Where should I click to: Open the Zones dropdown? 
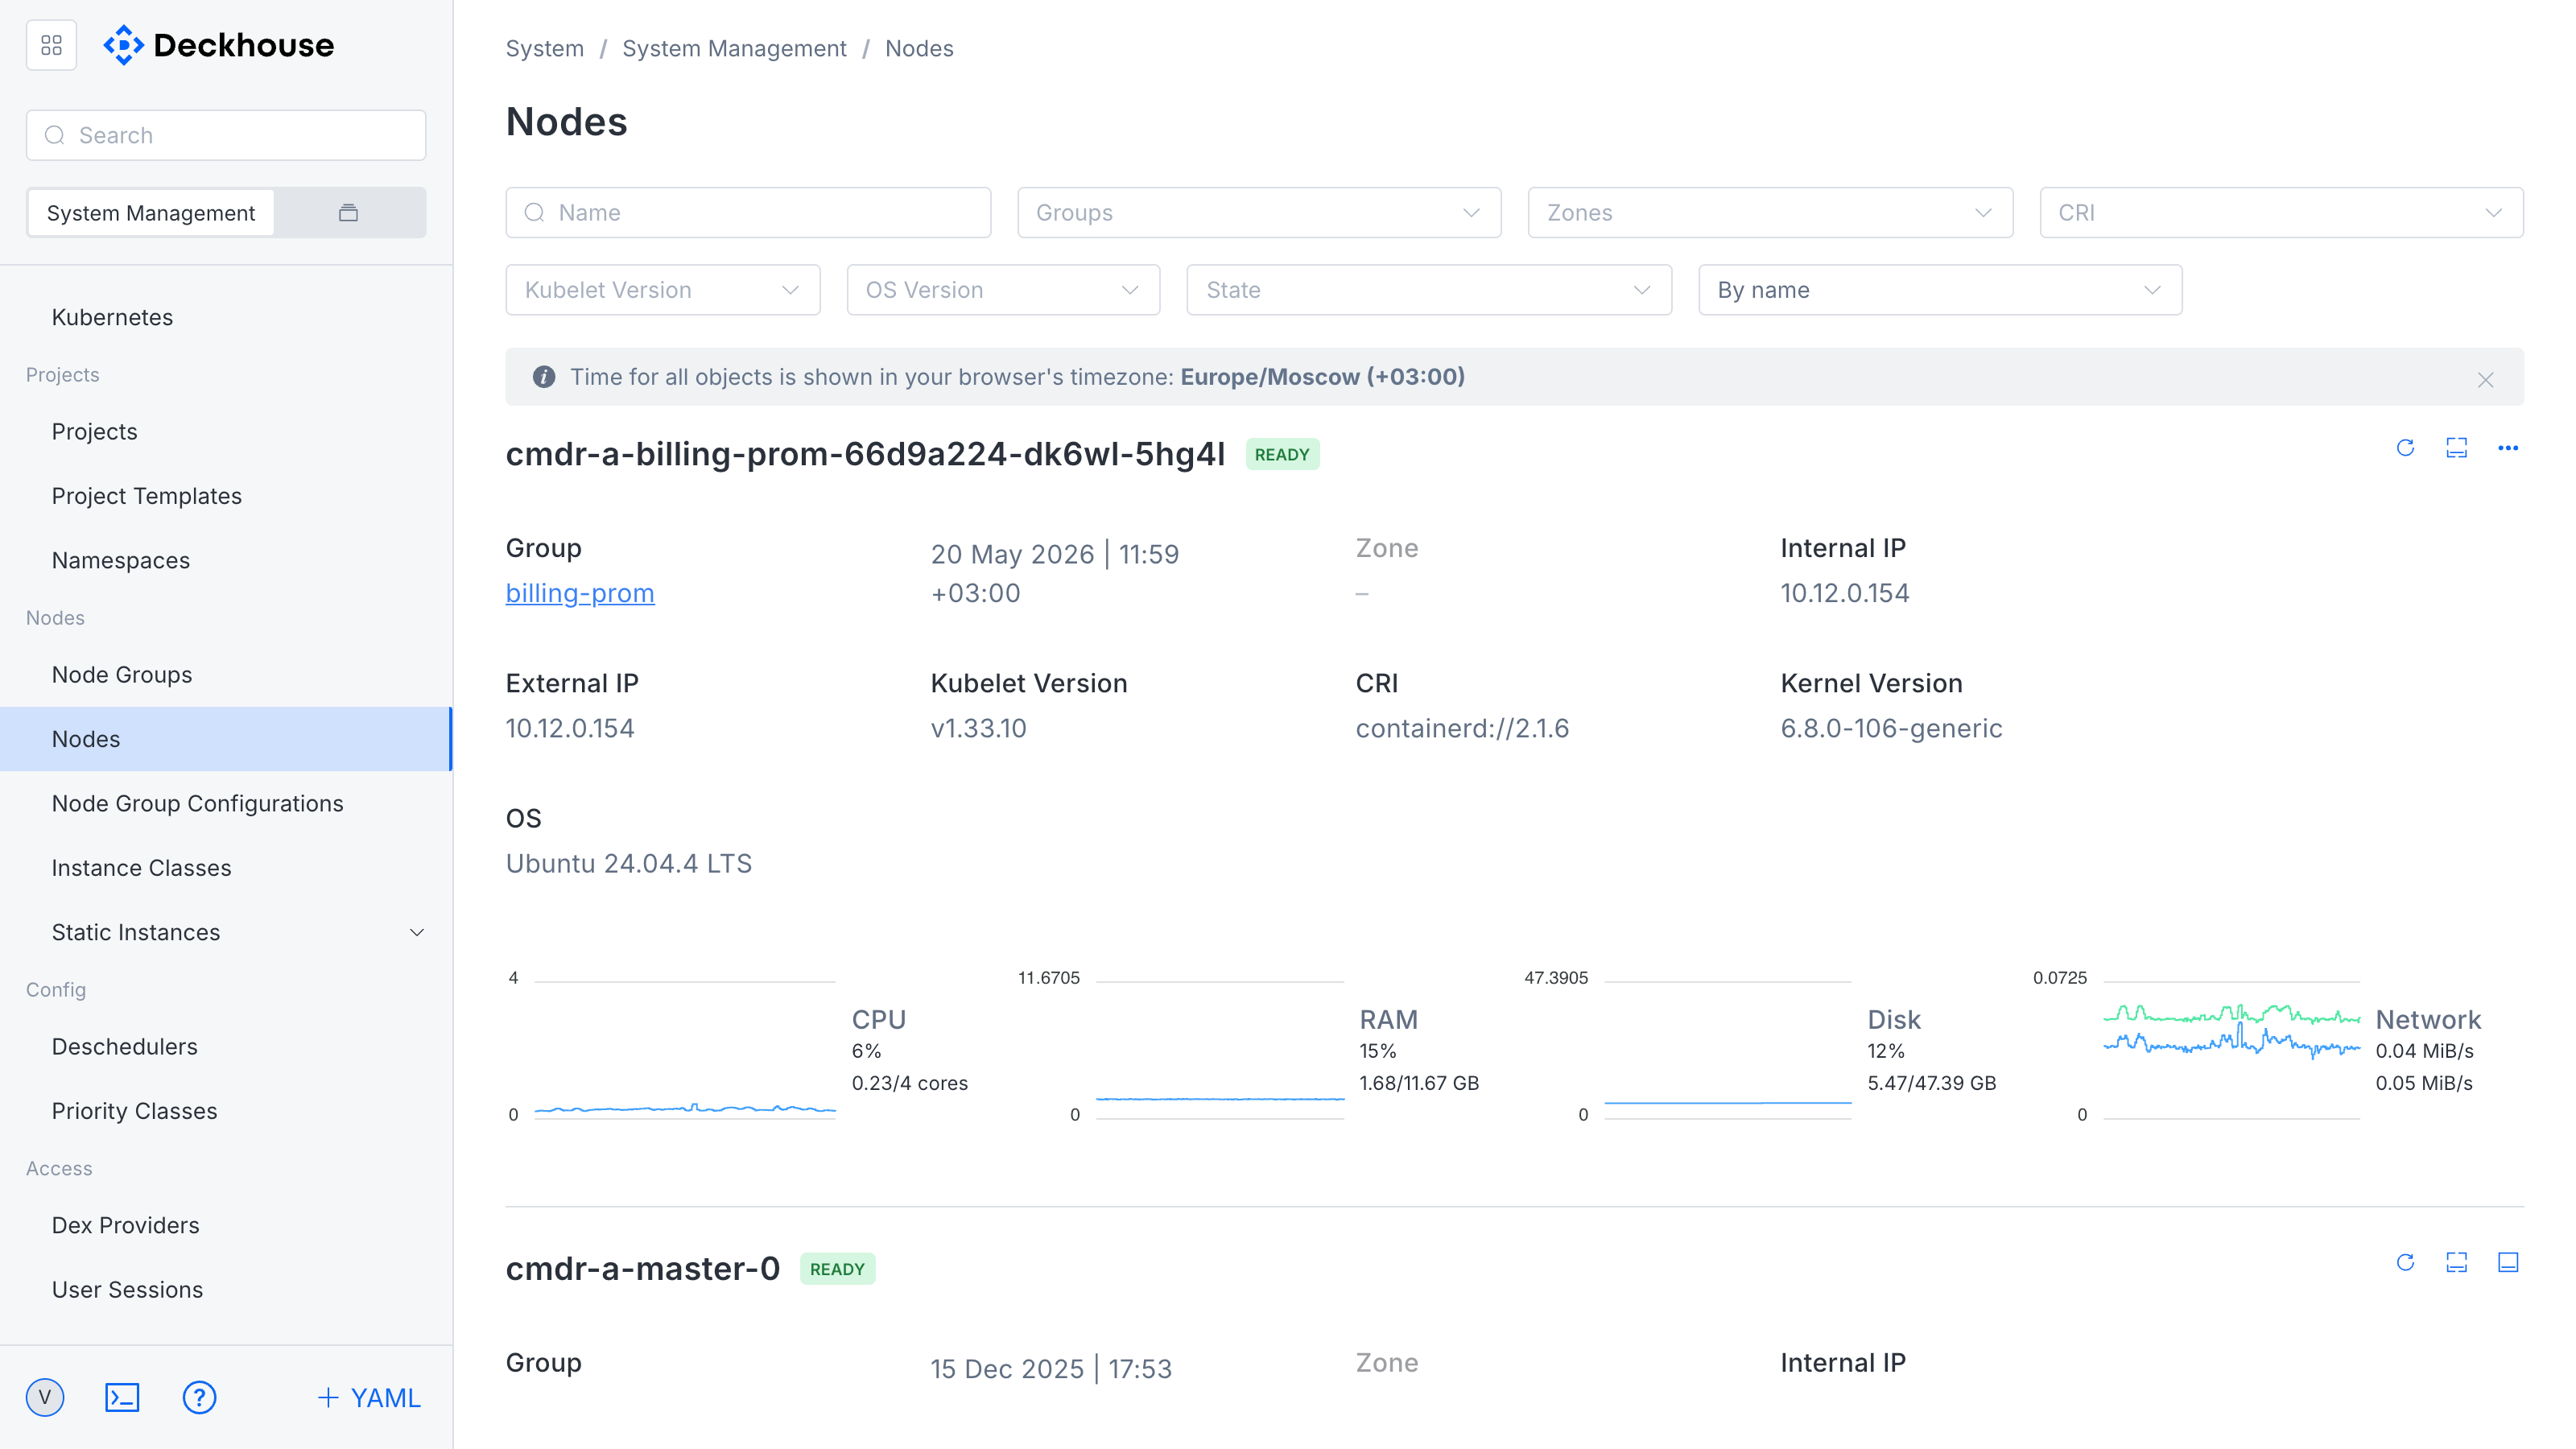(x=1770, y=212)
